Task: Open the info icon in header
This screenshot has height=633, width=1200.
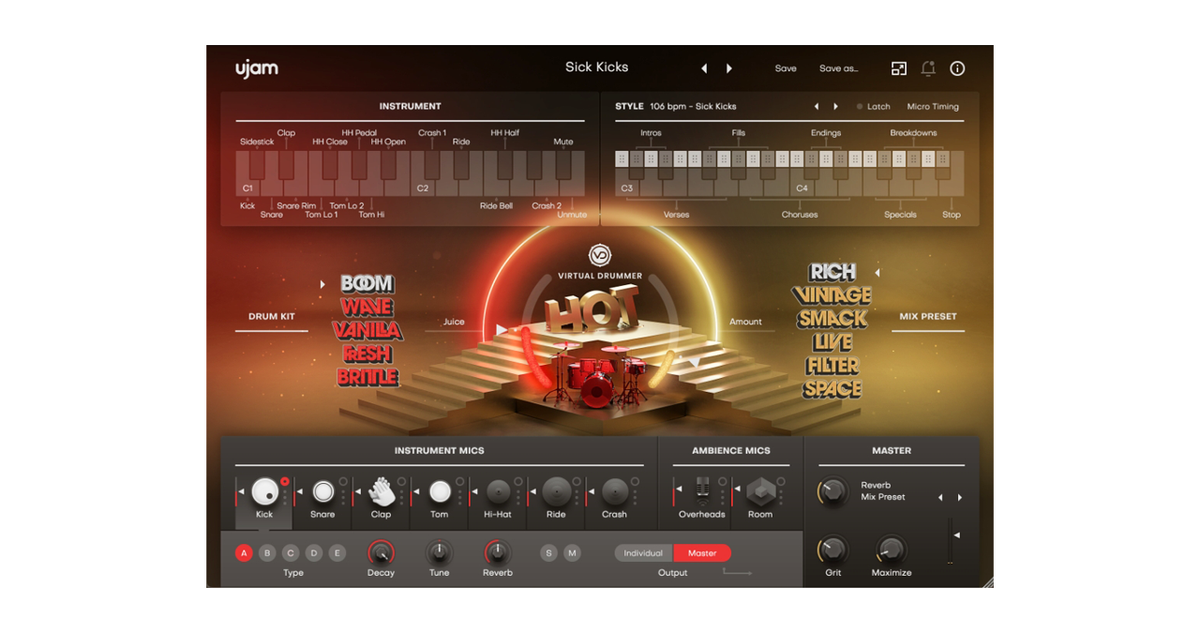Action: click(x=957, y=68)
